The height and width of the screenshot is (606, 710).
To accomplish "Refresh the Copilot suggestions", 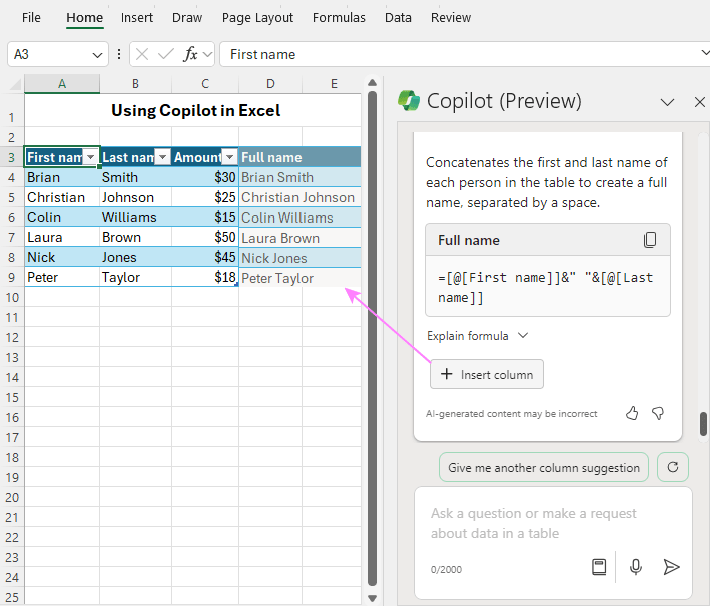I will click(673, 467).
